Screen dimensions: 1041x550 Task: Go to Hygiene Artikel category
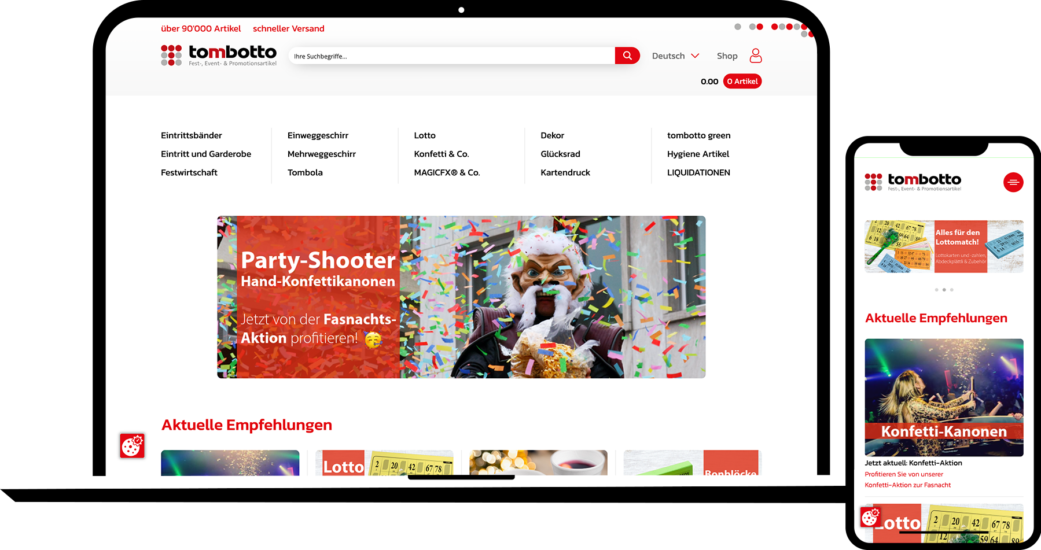(698, 153)
